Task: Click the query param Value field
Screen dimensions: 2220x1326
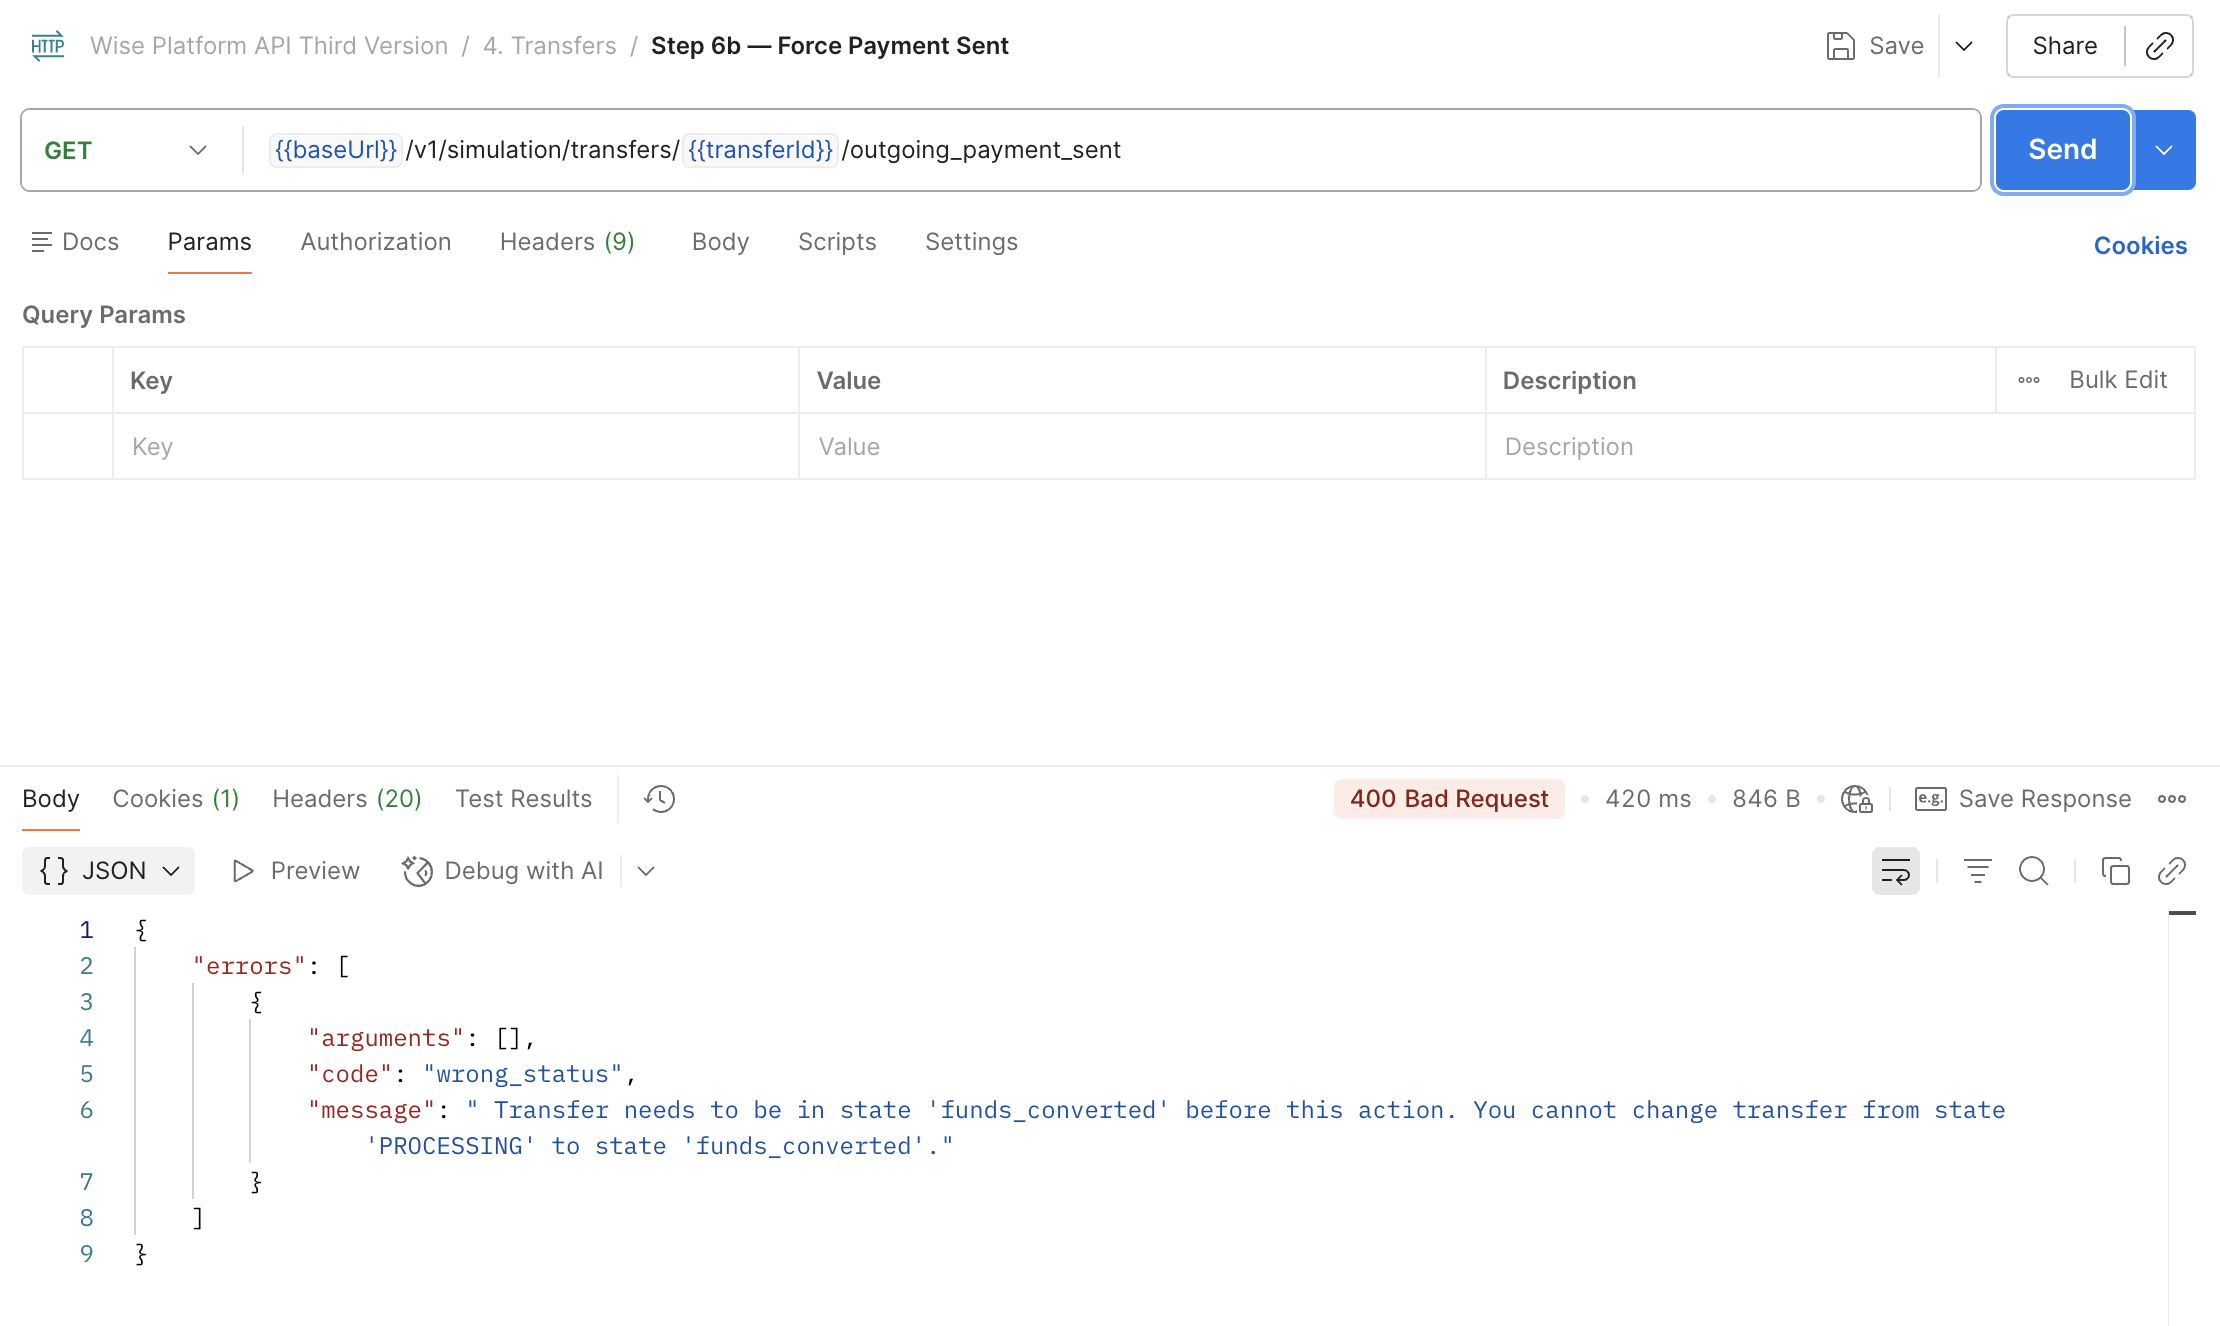Action: [x=1142, y=447]
